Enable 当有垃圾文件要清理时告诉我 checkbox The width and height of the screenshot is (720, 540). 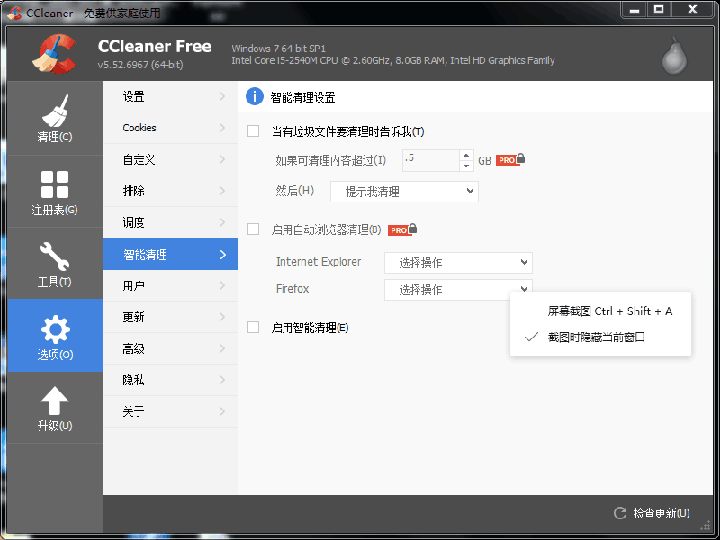click(x=253, y=131)
